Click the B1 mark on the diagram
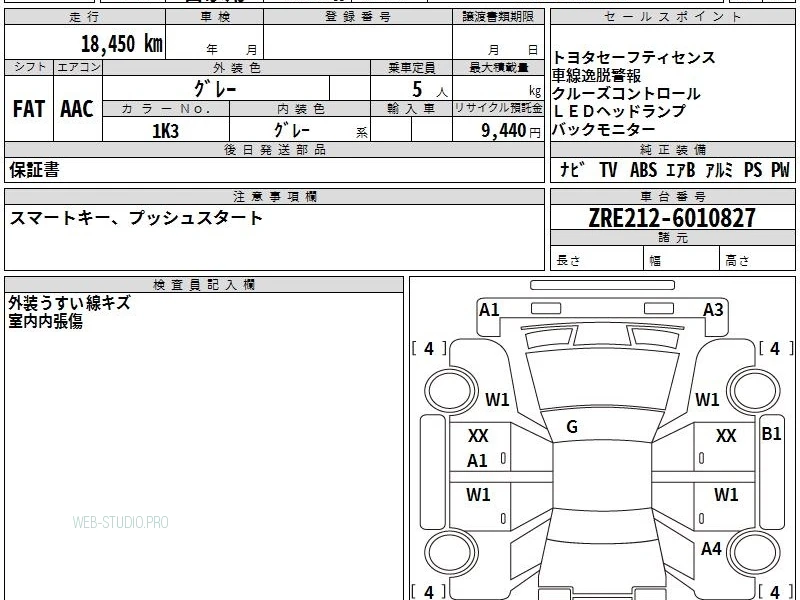The height and width of the screenshot is (600, 800). pyautogui.click(x=771, y=434)
